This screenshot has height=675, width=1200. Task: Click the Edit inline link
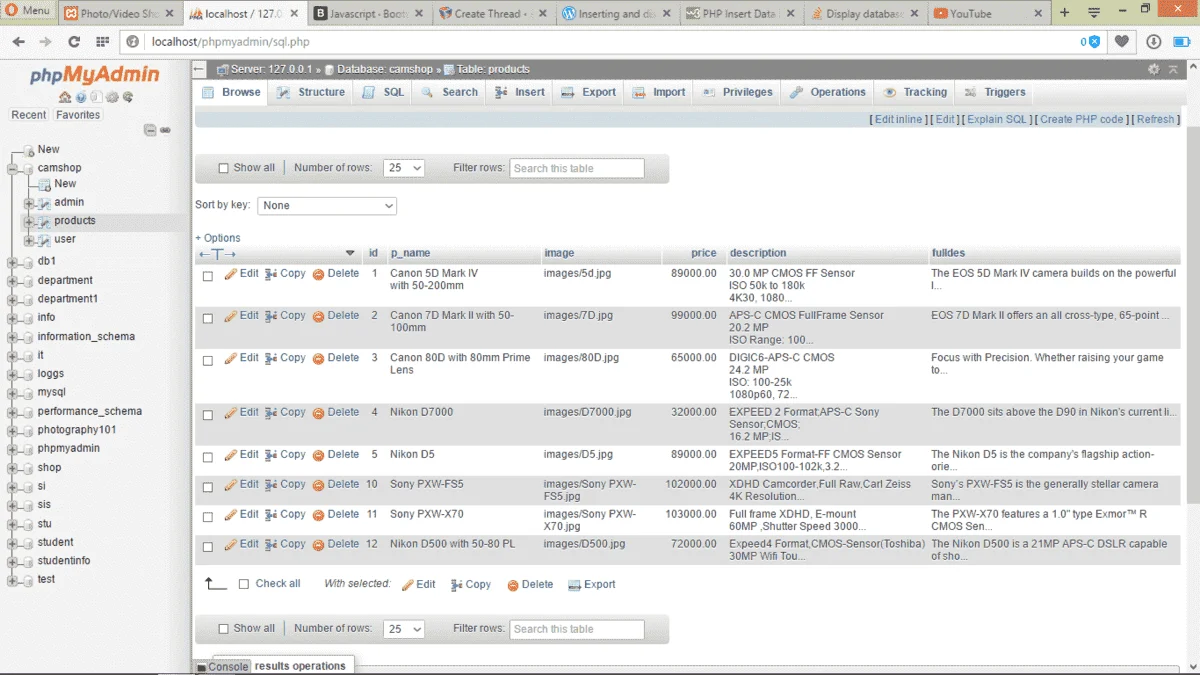(x=898, y=119)
